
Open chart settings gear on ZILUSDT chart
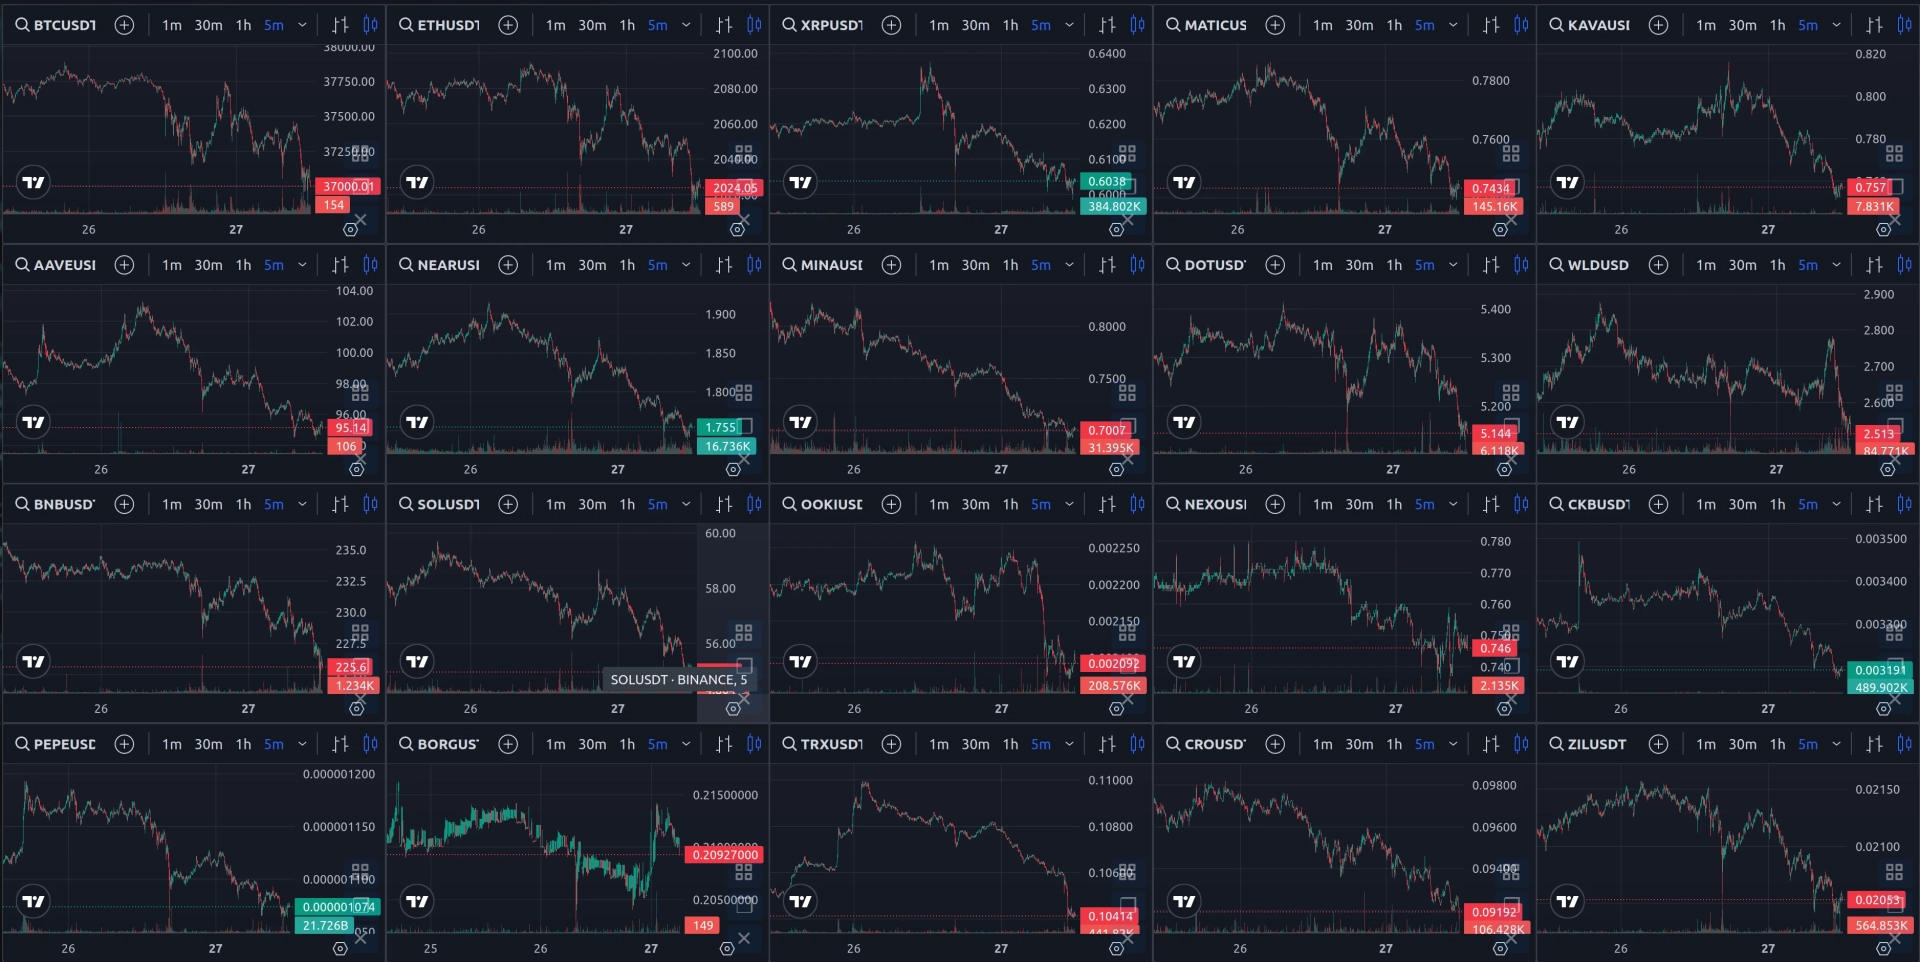click(x=1883, y=948)
